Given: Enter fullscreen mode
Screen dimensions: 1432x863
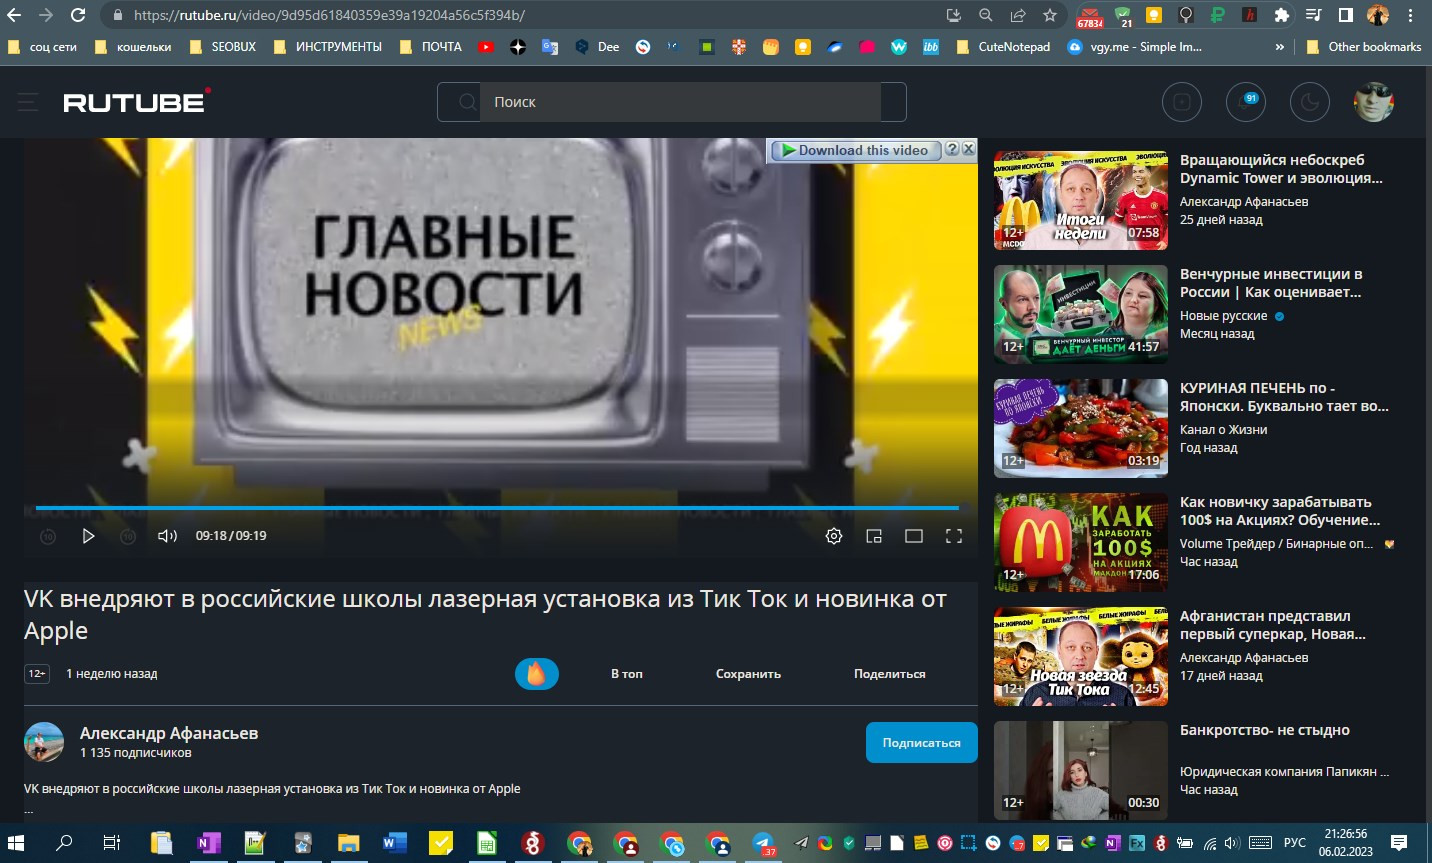Looking at the screenshot, I should click(954, 536).
